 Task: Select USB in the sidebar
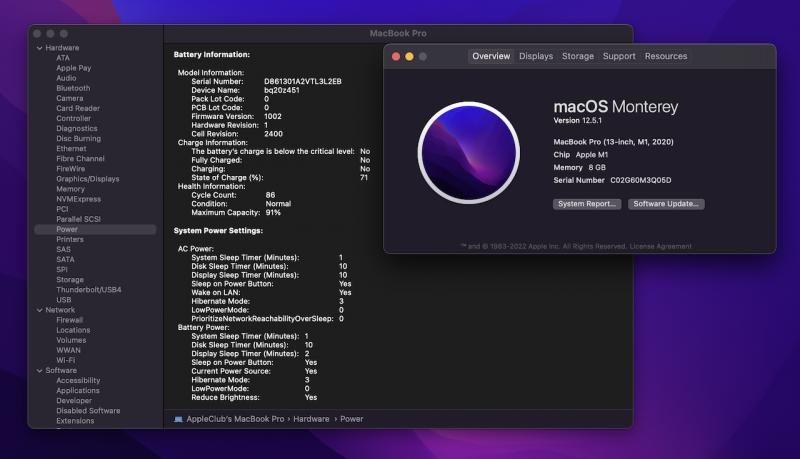pos(64,300)
